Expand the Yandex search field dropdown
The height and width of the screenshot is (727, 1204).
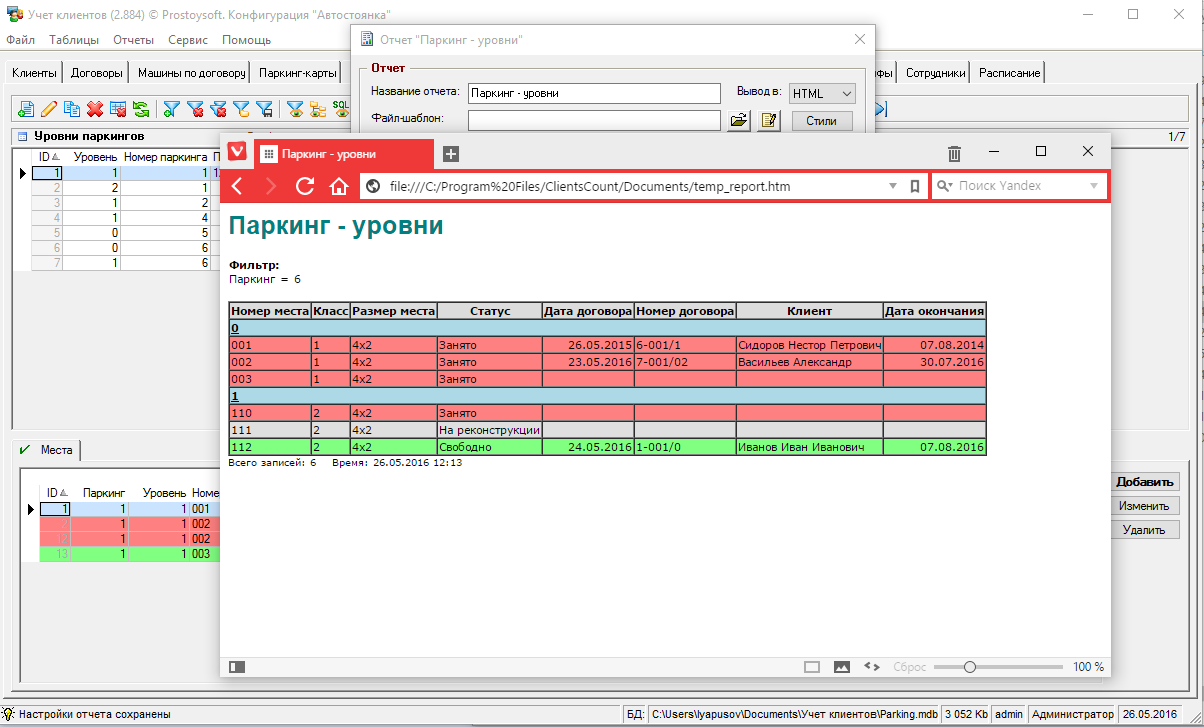tap(1094, 186)
